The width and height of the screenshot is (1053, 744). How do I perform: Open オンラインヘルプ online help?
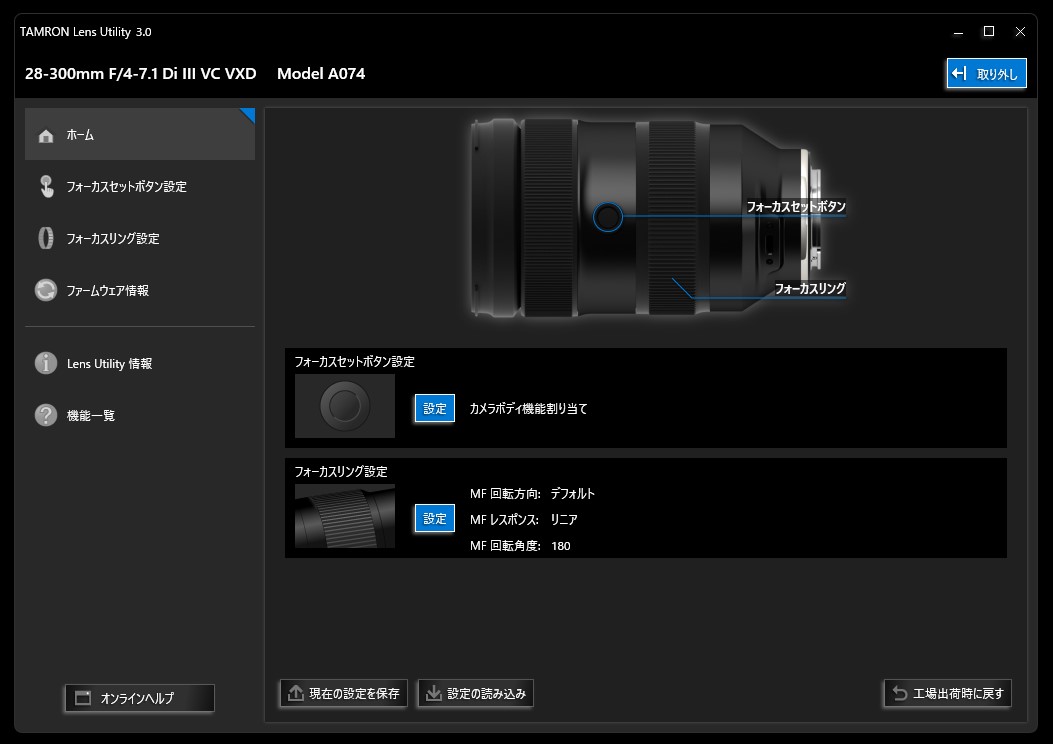click(139, 698)
